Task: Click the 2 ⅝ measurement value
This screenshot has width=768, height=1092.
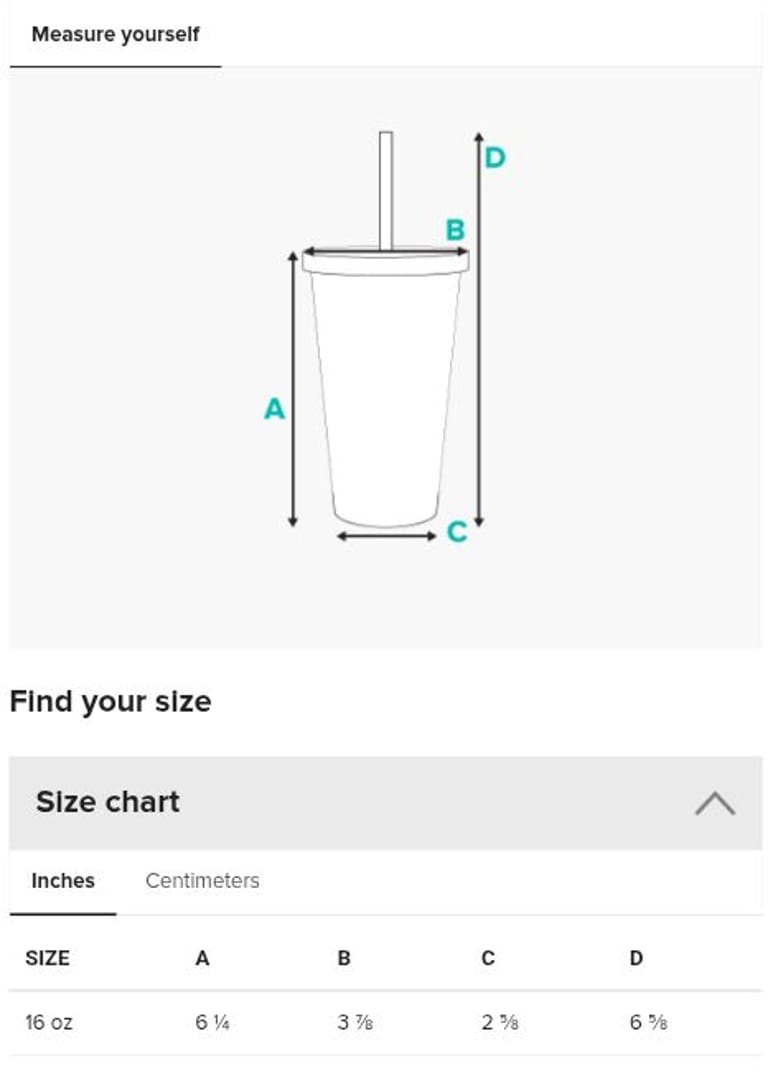Action: pos(499,1023)
